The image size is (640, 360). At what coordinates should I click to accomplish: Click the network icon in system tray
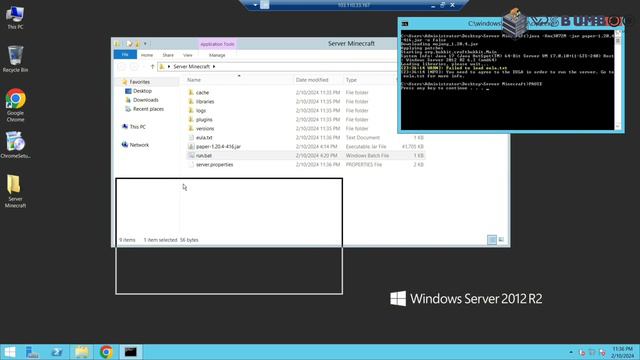[x=592, y=352]
